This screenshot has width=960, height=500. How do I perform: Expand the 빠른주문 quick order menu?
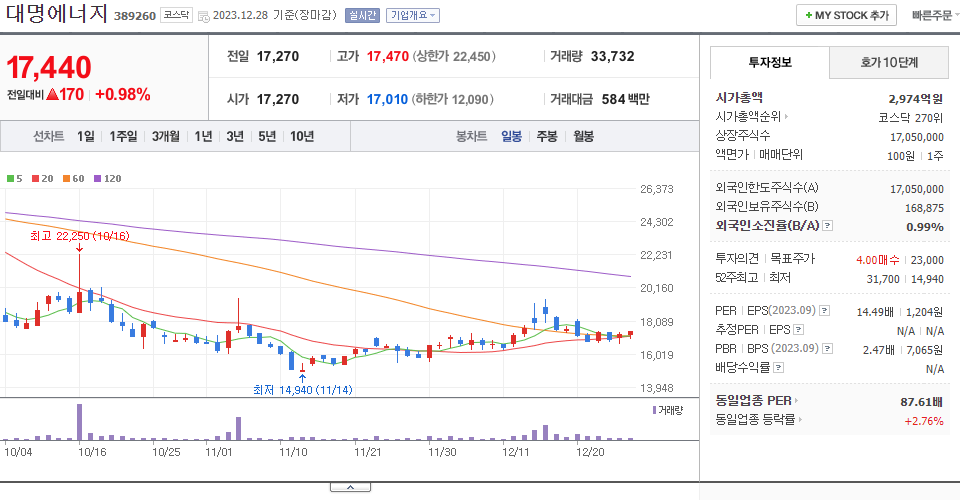(x=935, y=15)
